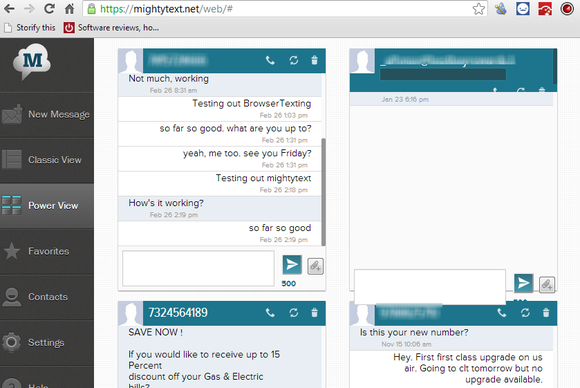Click the MightyText cloud M logo
The image size is (580, 388).
click(32, 61)
